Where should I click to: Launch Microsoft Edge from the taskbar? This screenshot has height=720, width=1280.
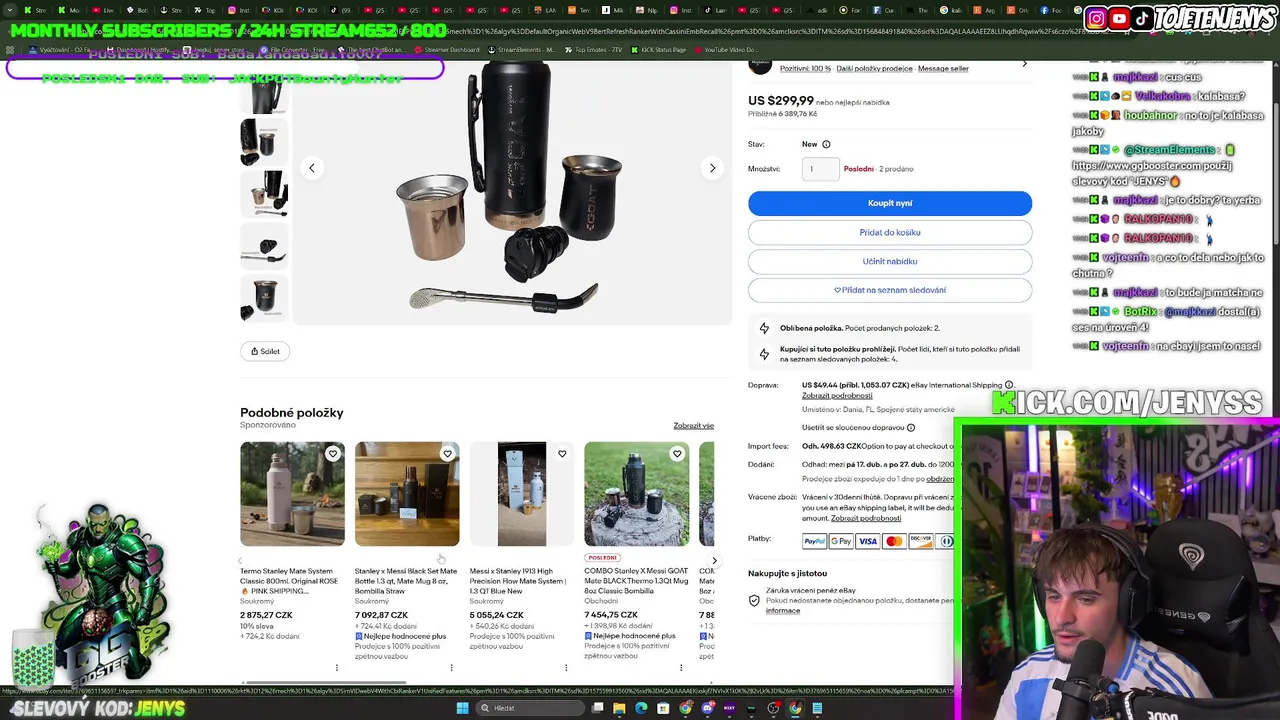641,708
